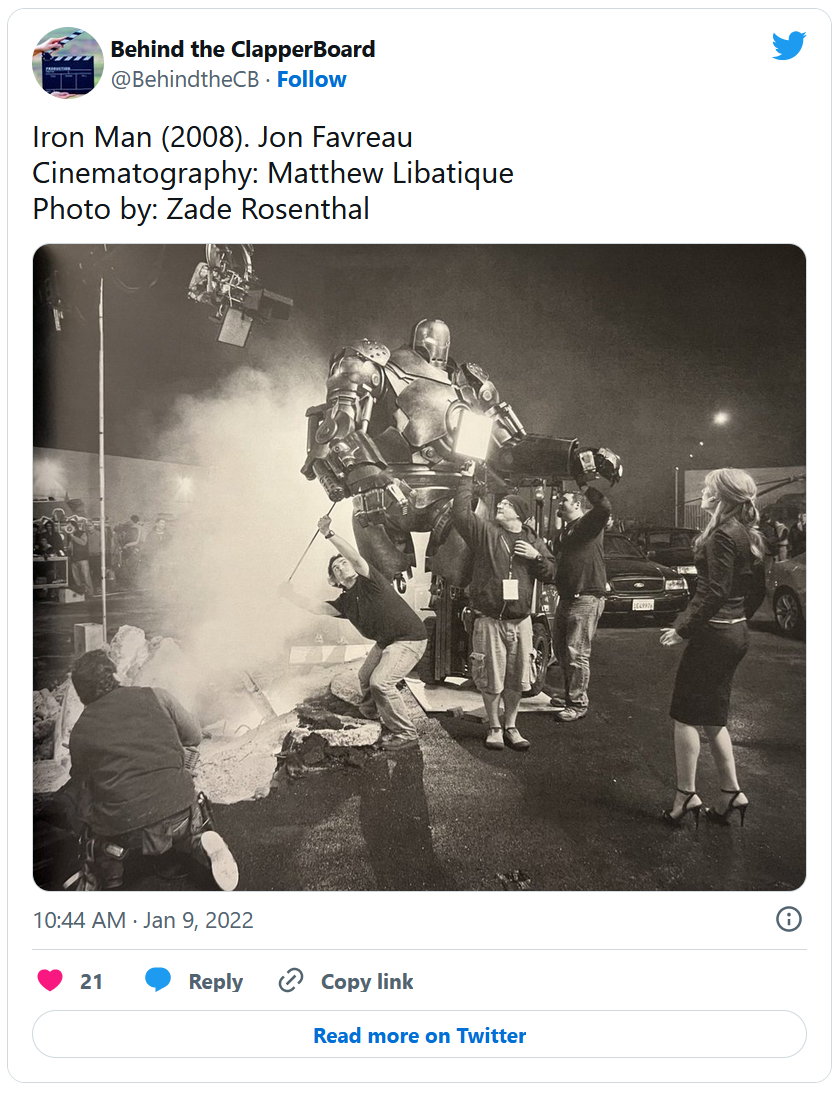Viewport: 839px width, 1093px height.
Task: Click the 21 likes count
Action: tap(92, 982)
